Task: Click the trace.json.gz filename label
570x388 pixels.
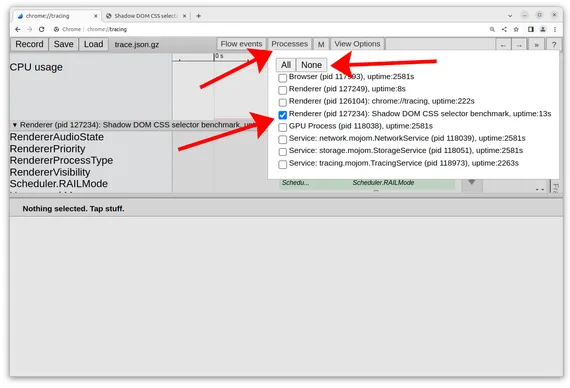Action: click(137, 44)
